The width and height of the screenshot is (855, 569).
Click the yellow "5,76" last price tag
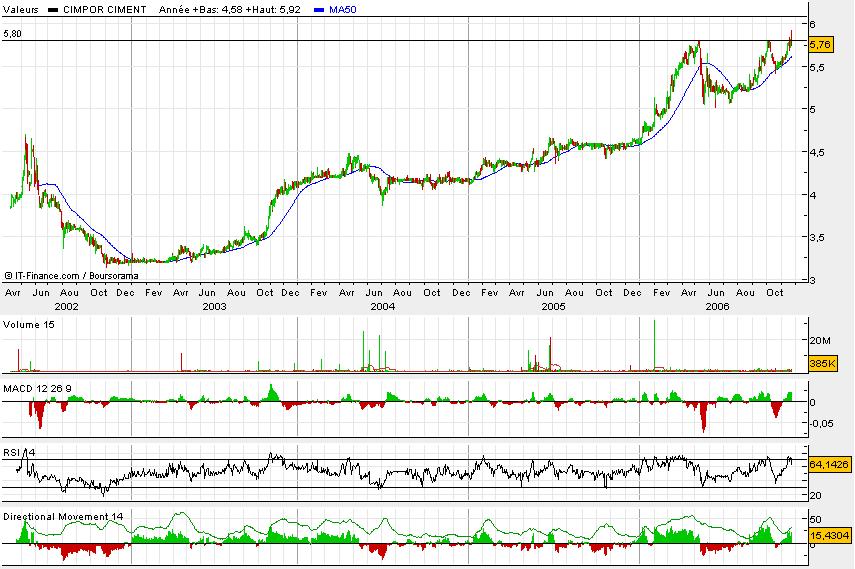click(821, 45)
